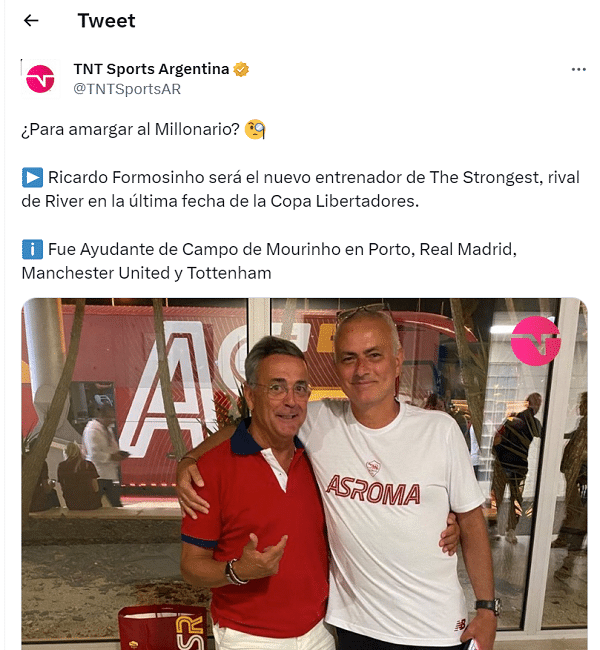Click the 'Fue Ayudante de Campo' paragraph
This screenshot has height=650, width=600.
(x=270, y=261)
